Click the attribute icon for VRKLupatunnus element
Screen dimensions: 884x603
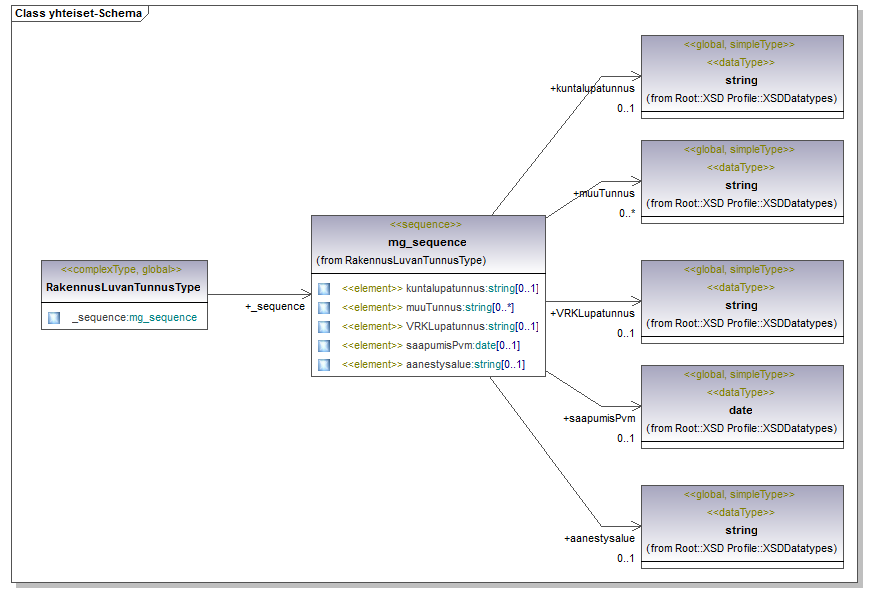[x=324, y=327]
